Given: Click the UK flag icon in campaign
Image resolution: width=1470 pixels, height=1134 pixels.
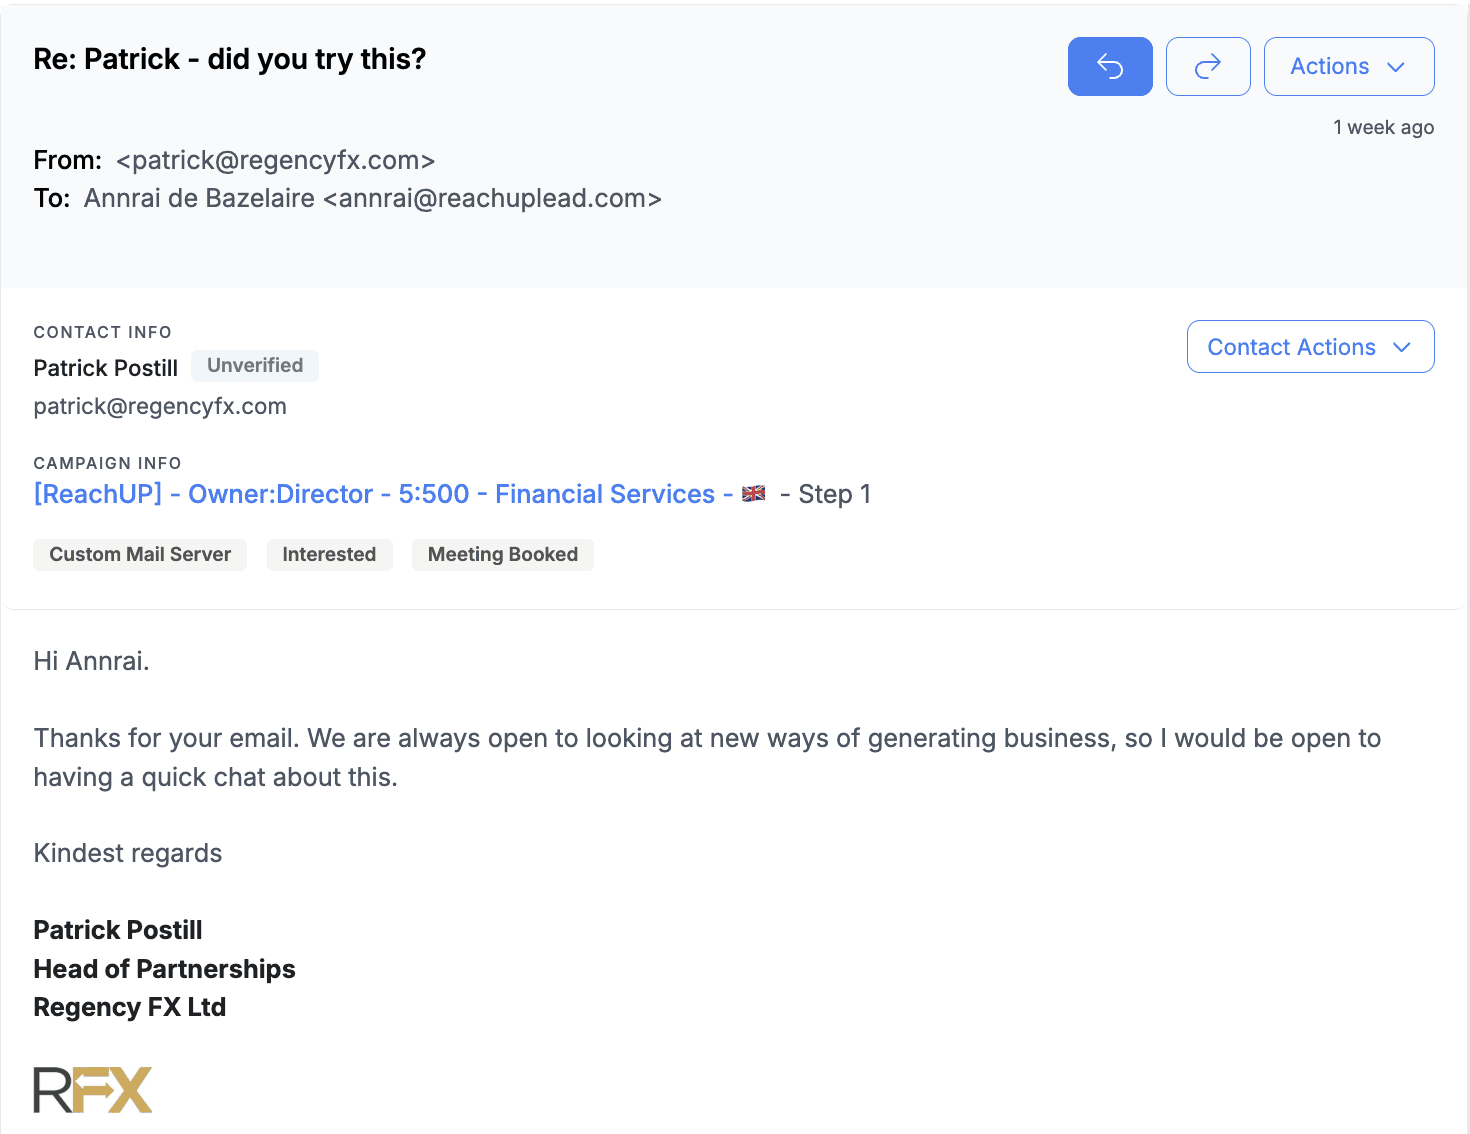Looking at the screenshot, I should tap(754, 493).
